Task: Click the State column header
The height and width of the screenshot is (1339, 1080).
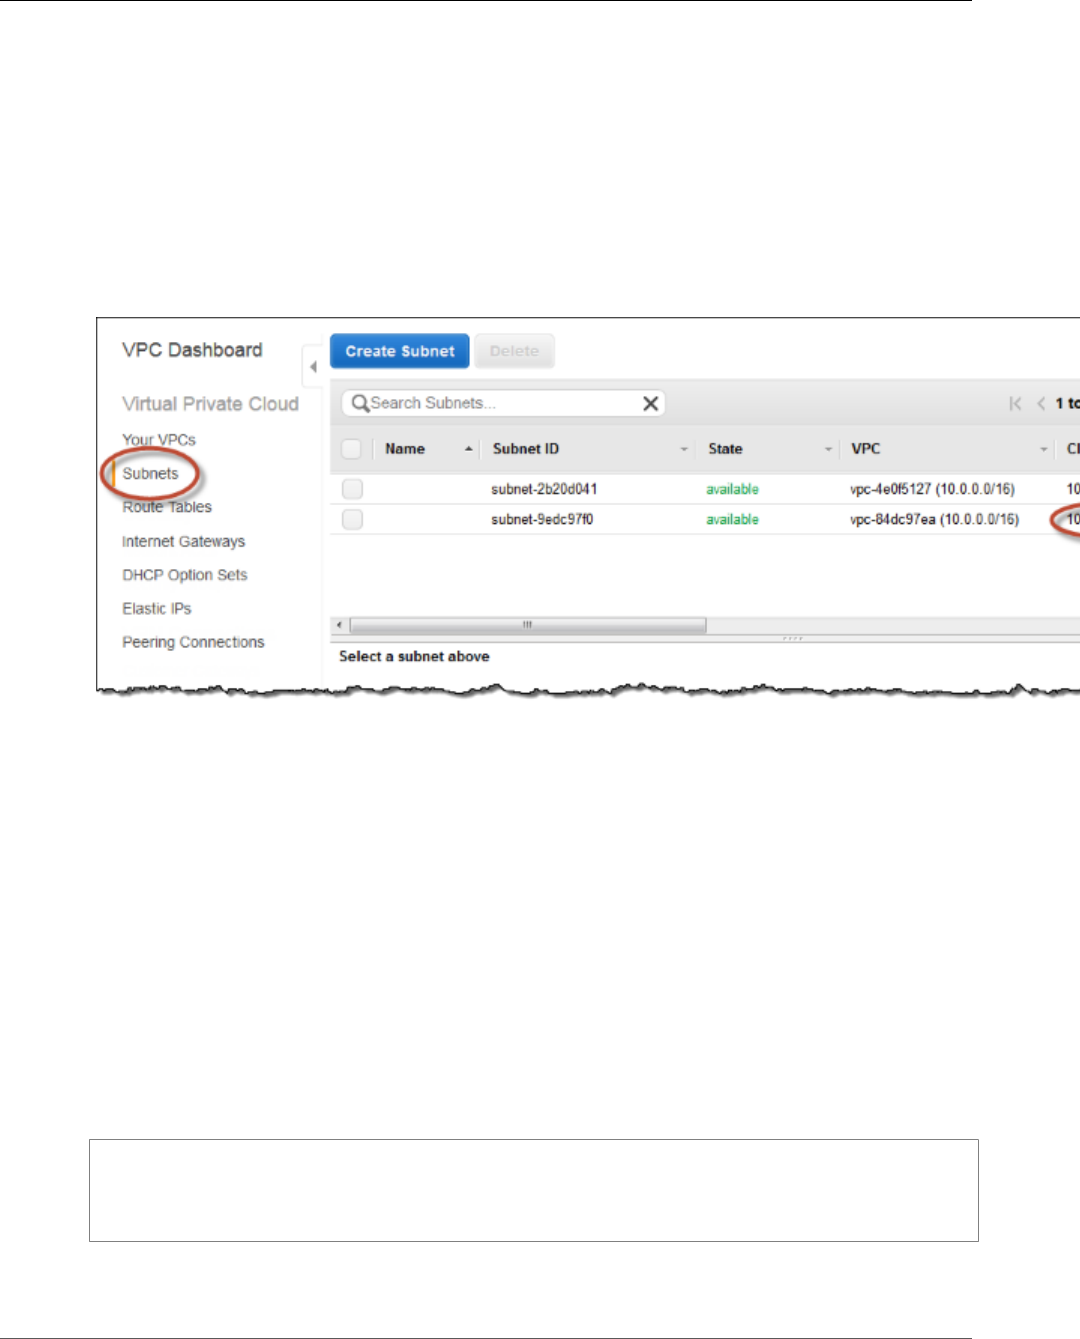Action: [725, 449]
